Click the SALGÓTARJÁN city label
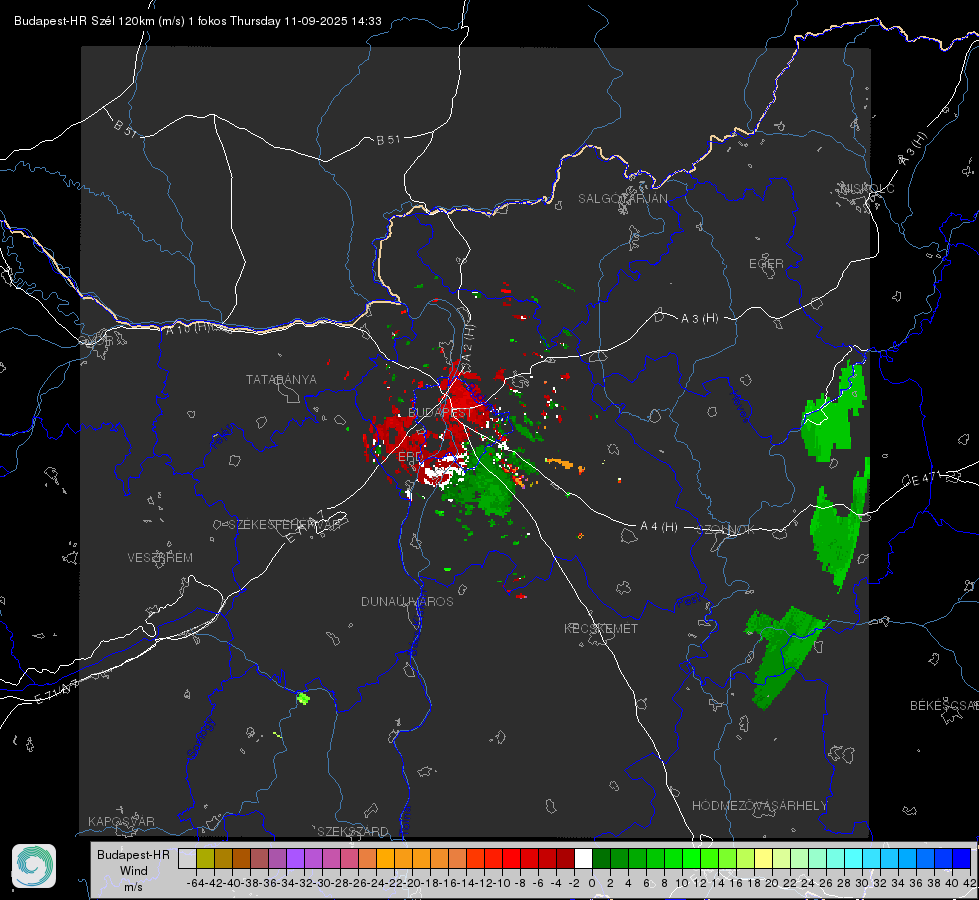 (x=622, y=199)
